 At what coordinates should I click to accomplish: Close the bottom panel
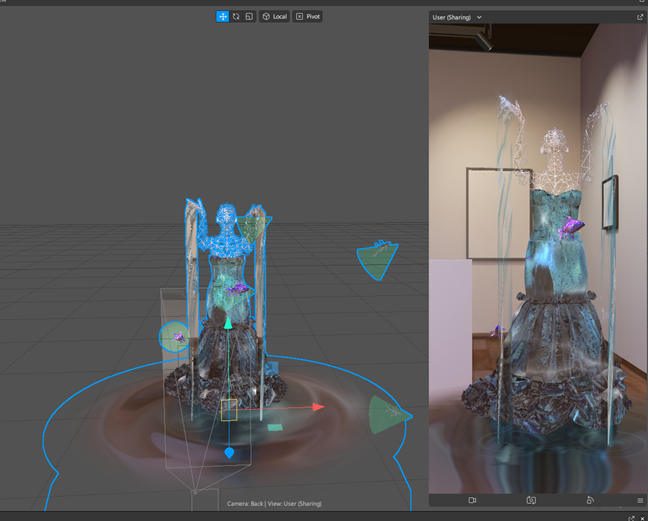coord(642,518)
